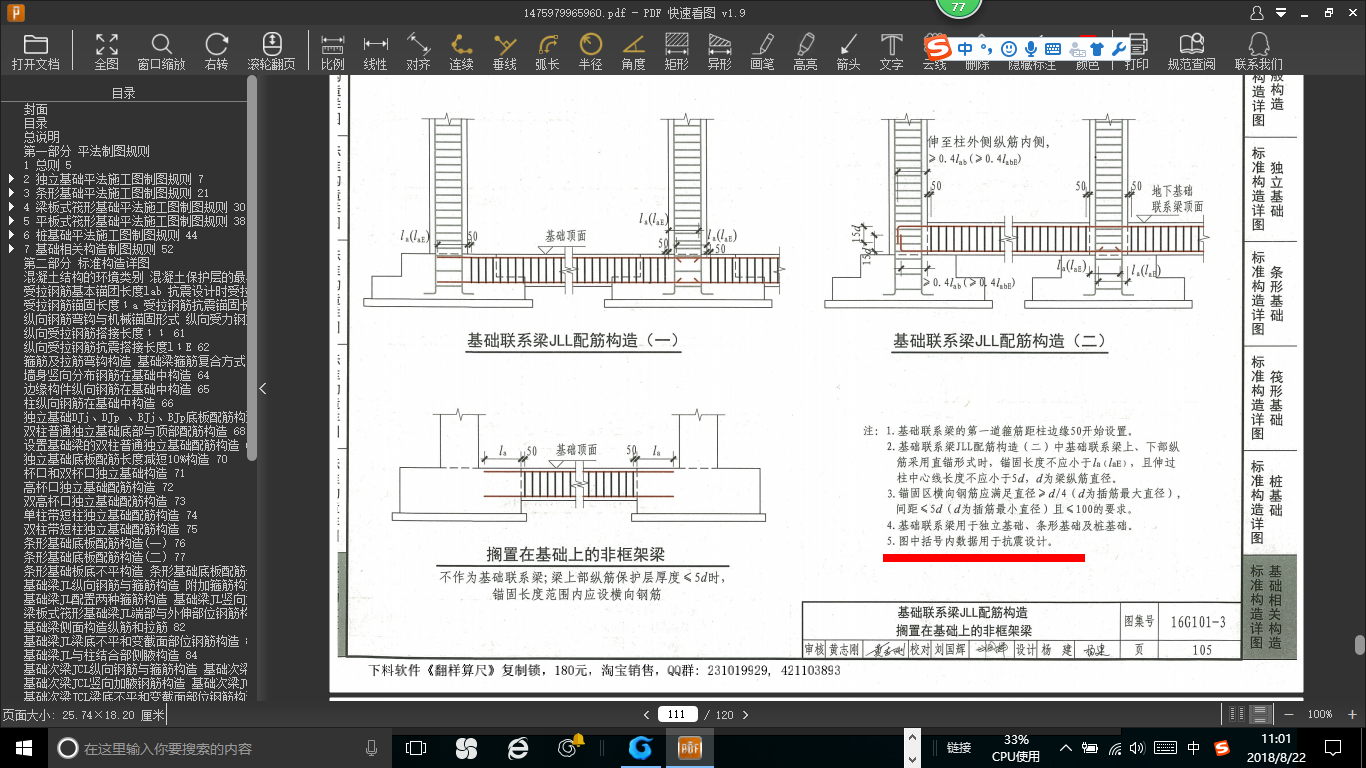The image size is (1366, 768).
Task: Rotate the page right with 右转
Action: [x=216, y=51]
